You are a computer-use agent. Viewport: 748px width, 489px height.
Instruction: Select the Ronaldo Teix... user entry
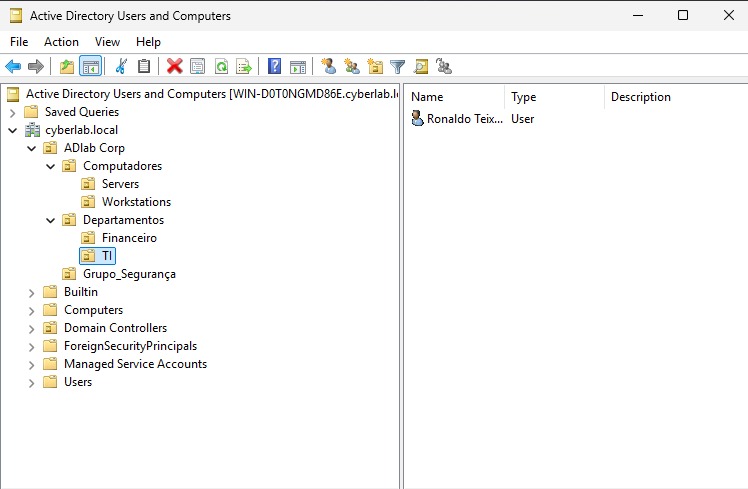point(465,118)
